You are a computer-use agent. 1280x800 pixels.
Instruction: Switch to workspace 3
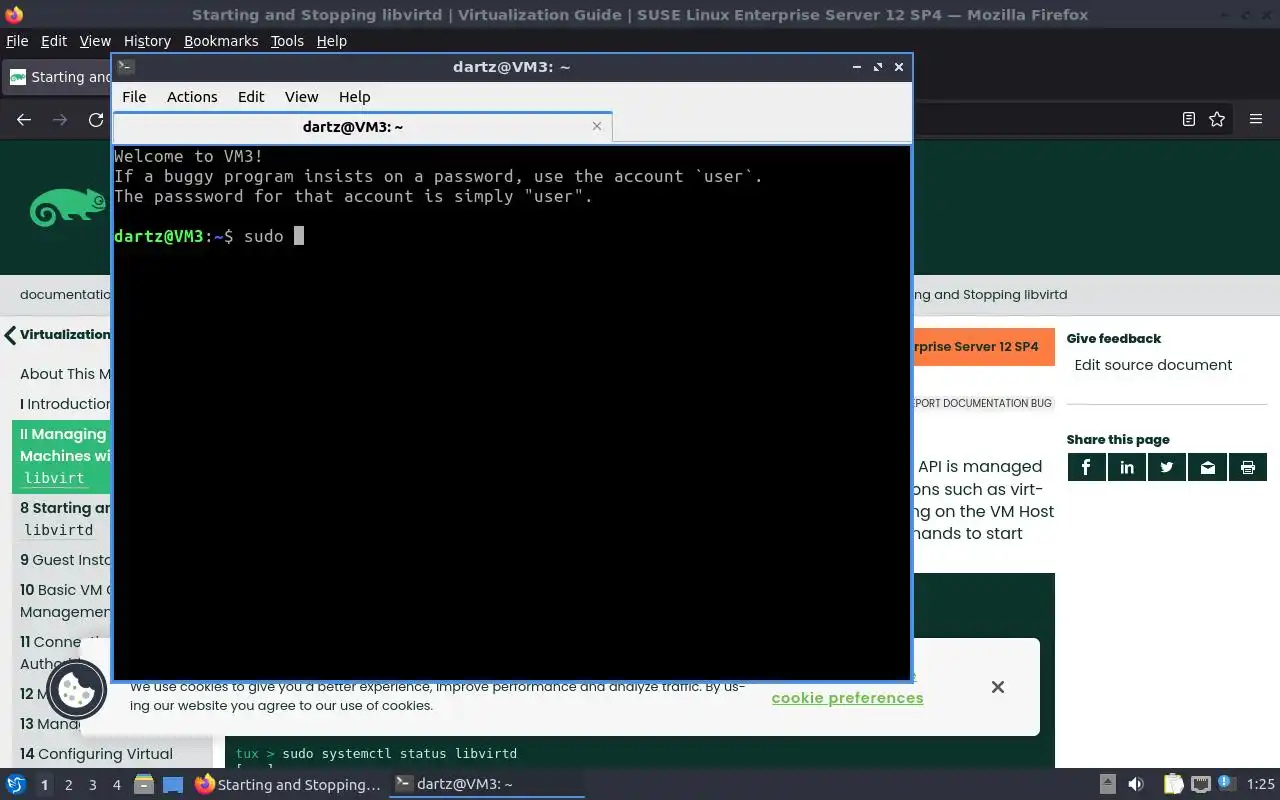[92, 785]
